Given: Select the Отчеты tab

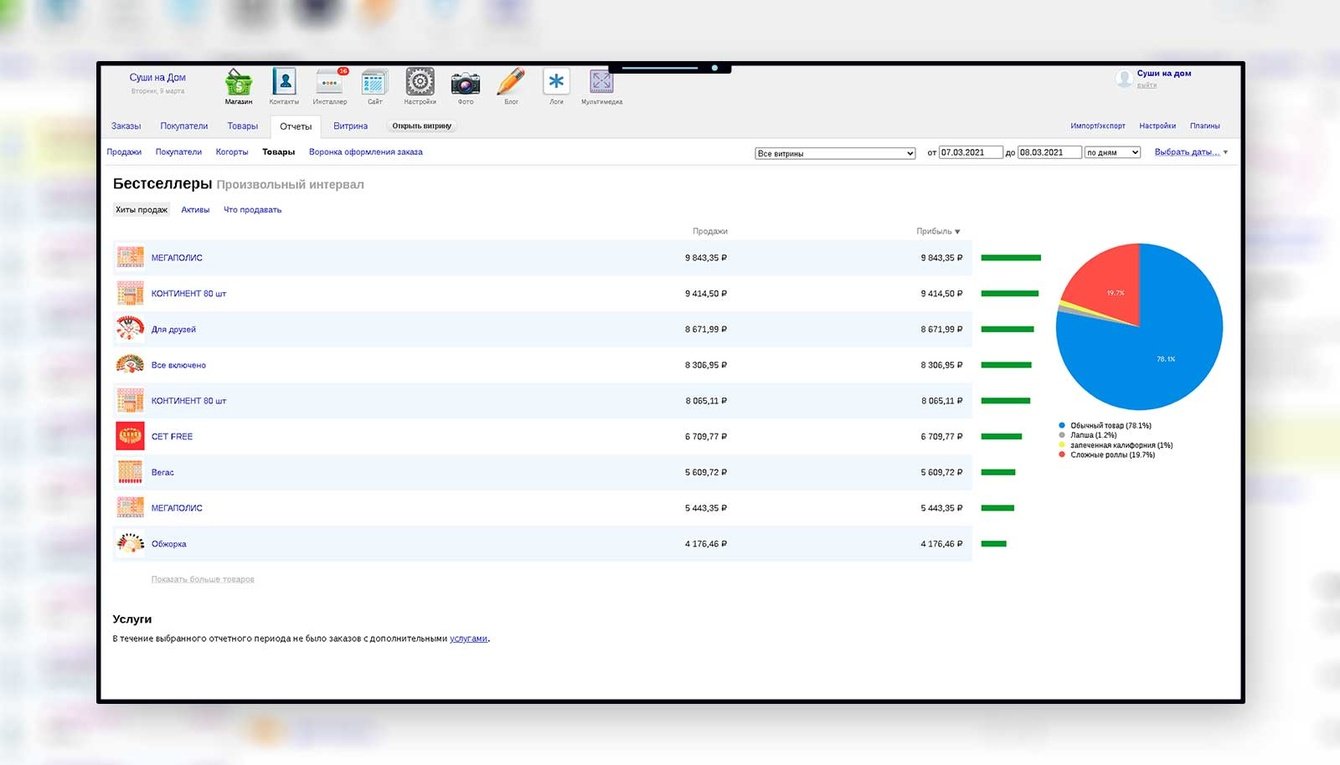Looking at the screenshot, I should 296,126.
